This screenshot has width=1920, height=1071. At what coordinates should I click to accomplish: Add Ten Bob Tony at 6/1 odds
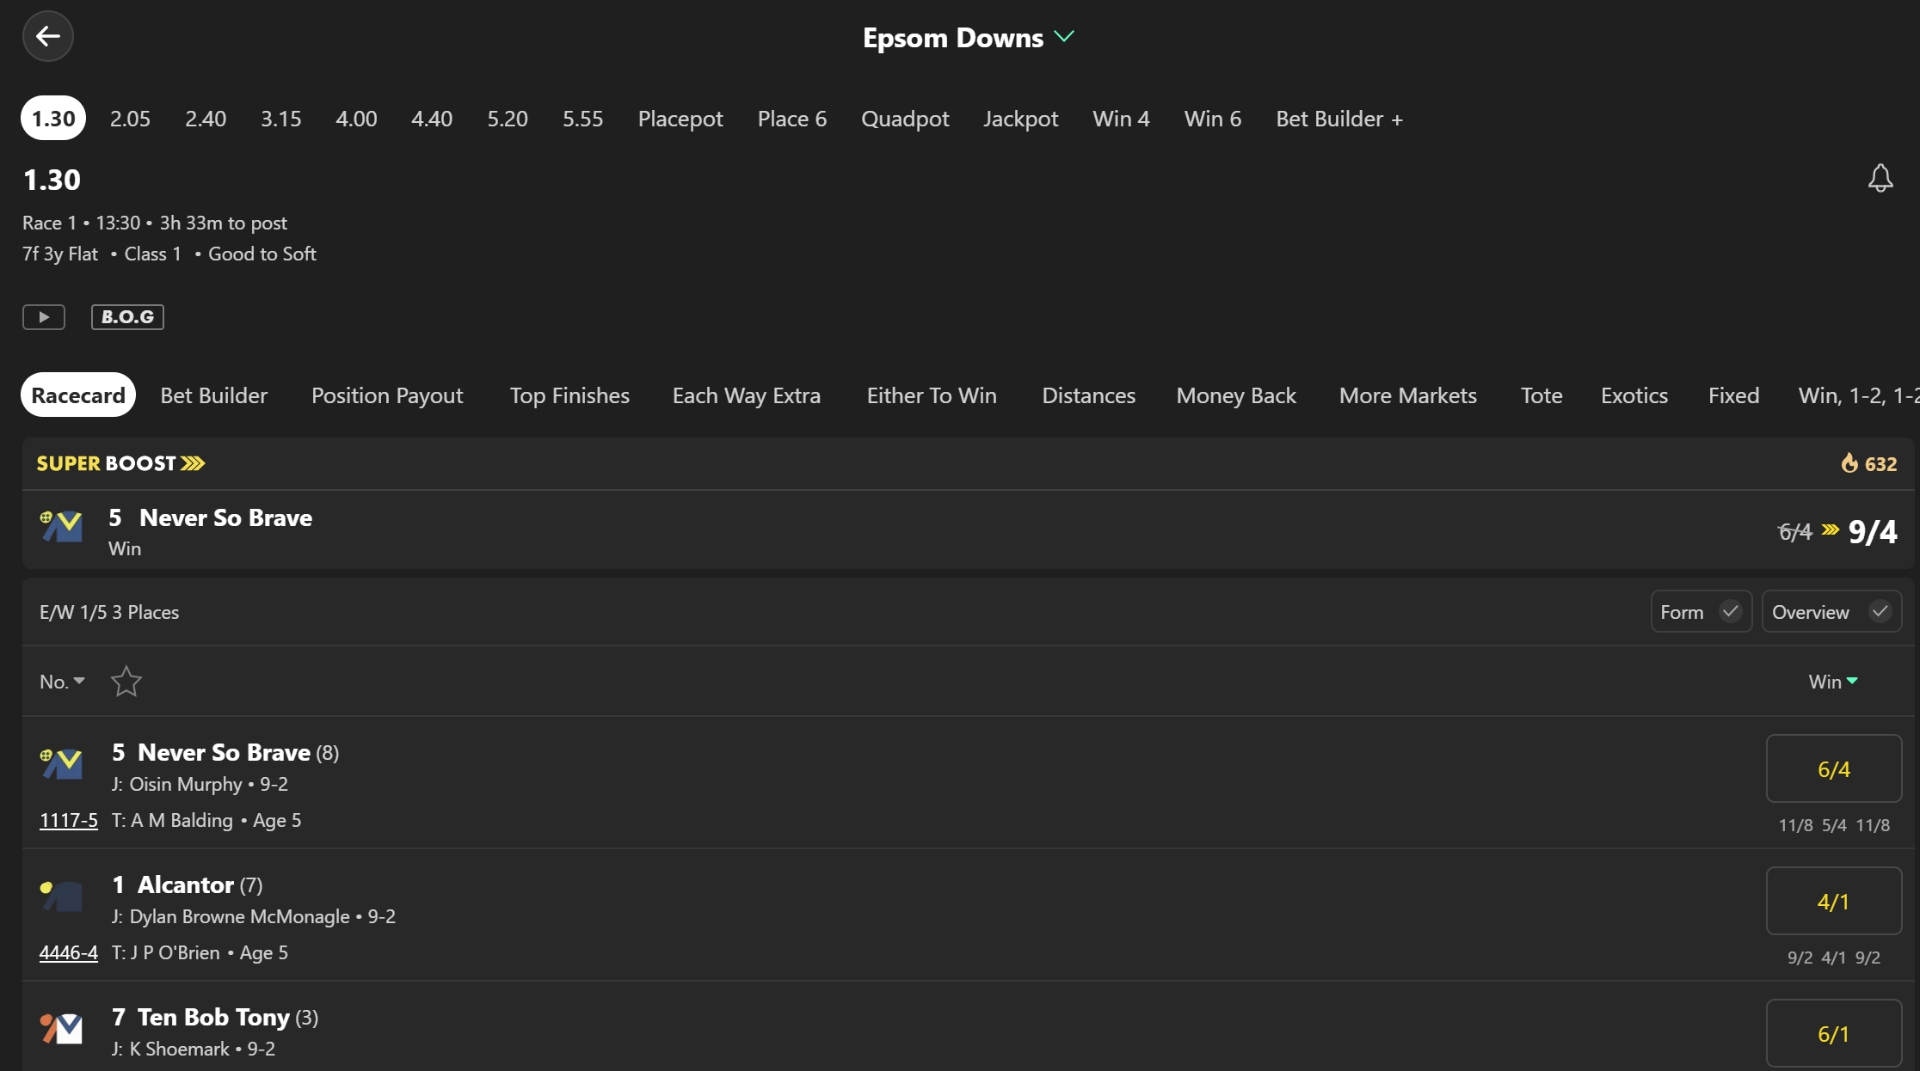pos(1833,1033)
